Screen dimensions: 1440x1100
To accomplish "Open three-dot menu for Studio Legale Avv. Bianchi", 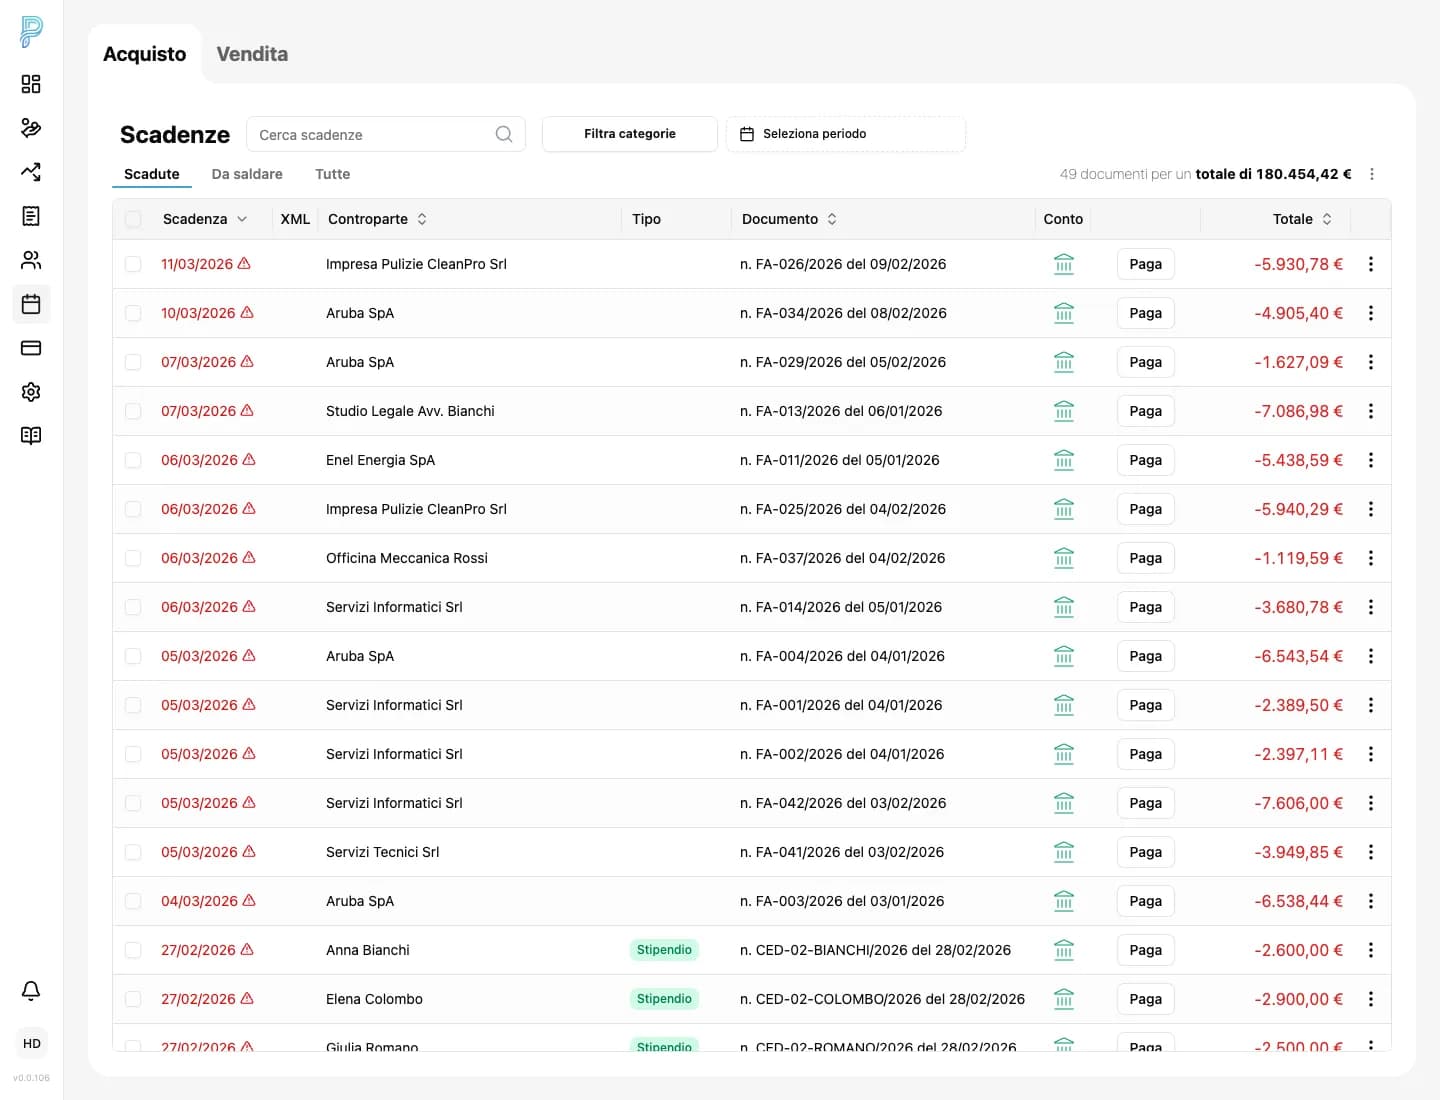I will pos(1370,411).
